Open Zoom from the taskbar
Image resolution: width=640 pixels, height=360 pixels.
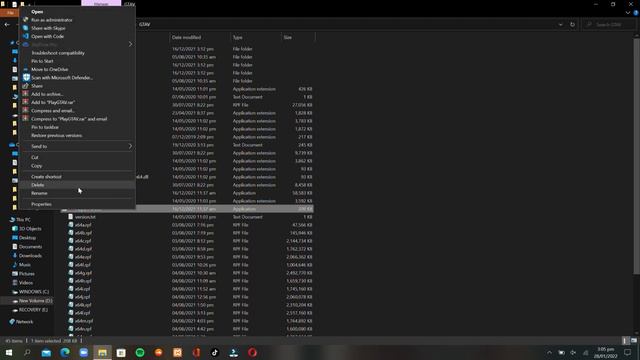point(84,352)
